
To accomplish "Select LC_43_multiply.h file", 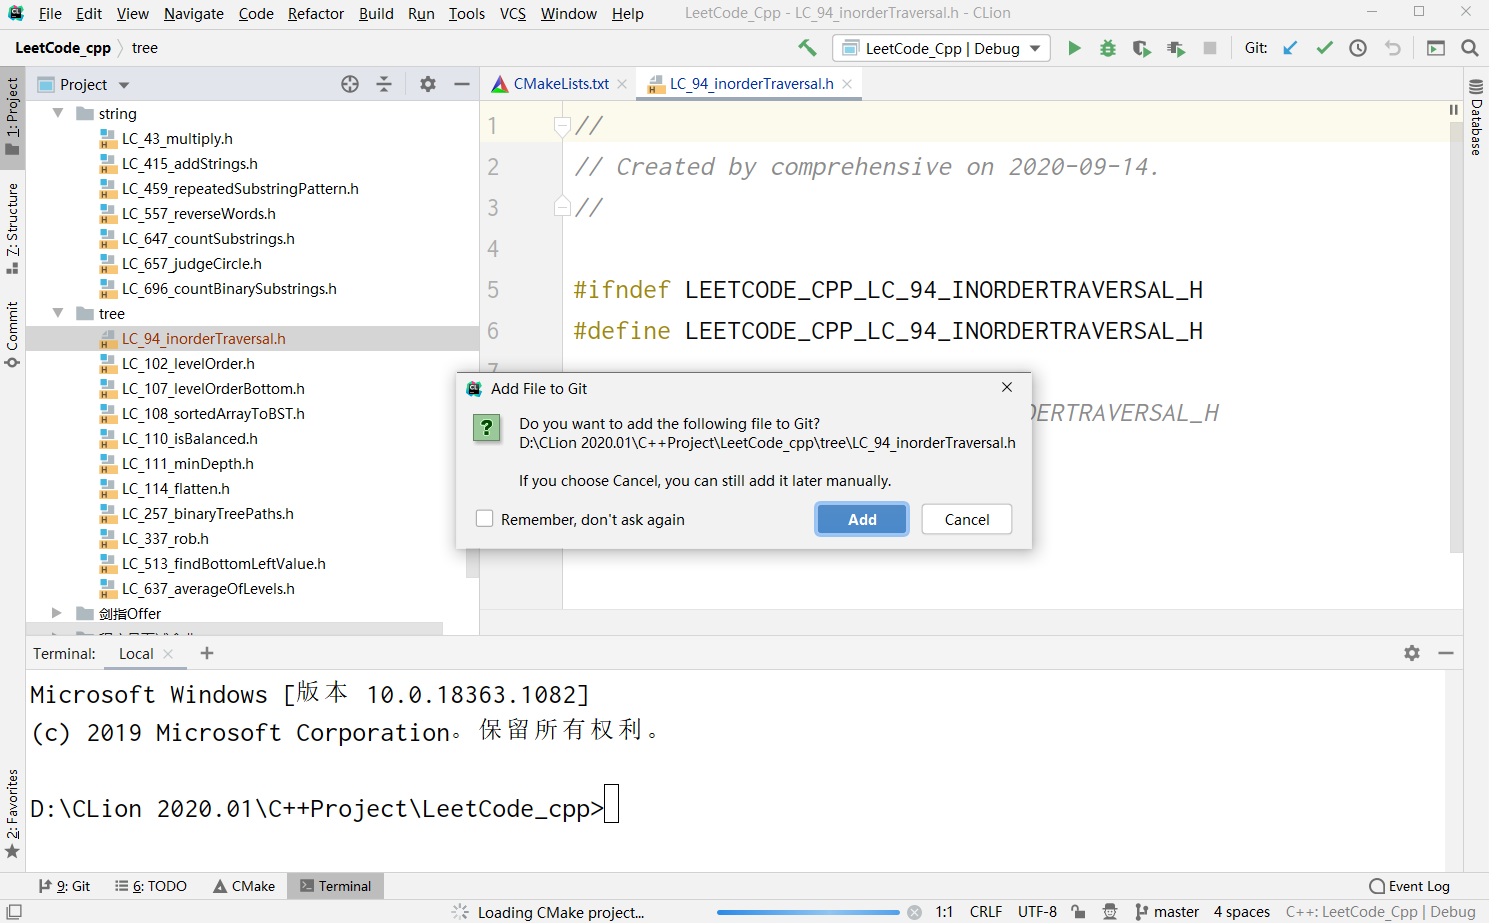I will [x=177, y=139].
